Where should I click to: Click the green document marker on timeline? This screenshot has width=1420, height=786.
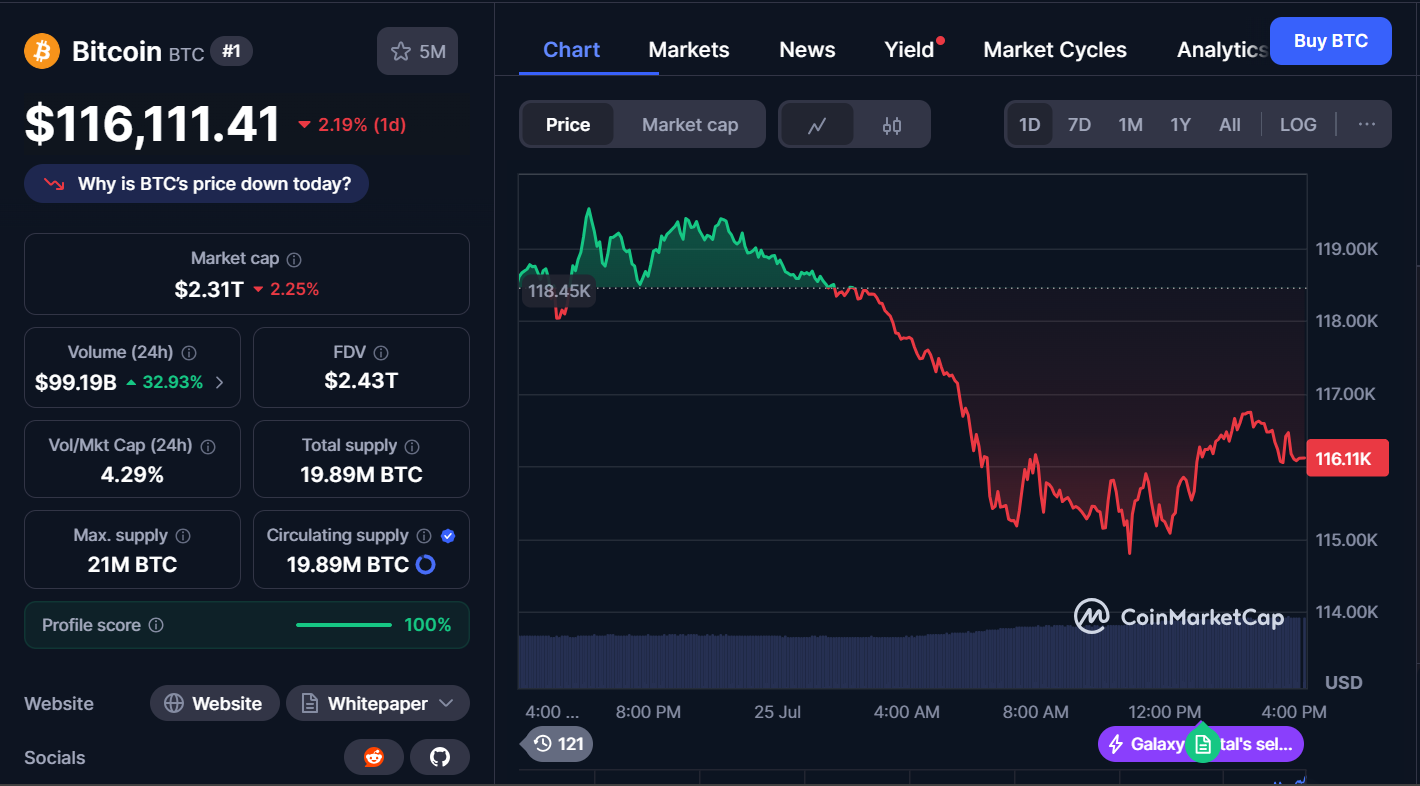click(1203, 744)
